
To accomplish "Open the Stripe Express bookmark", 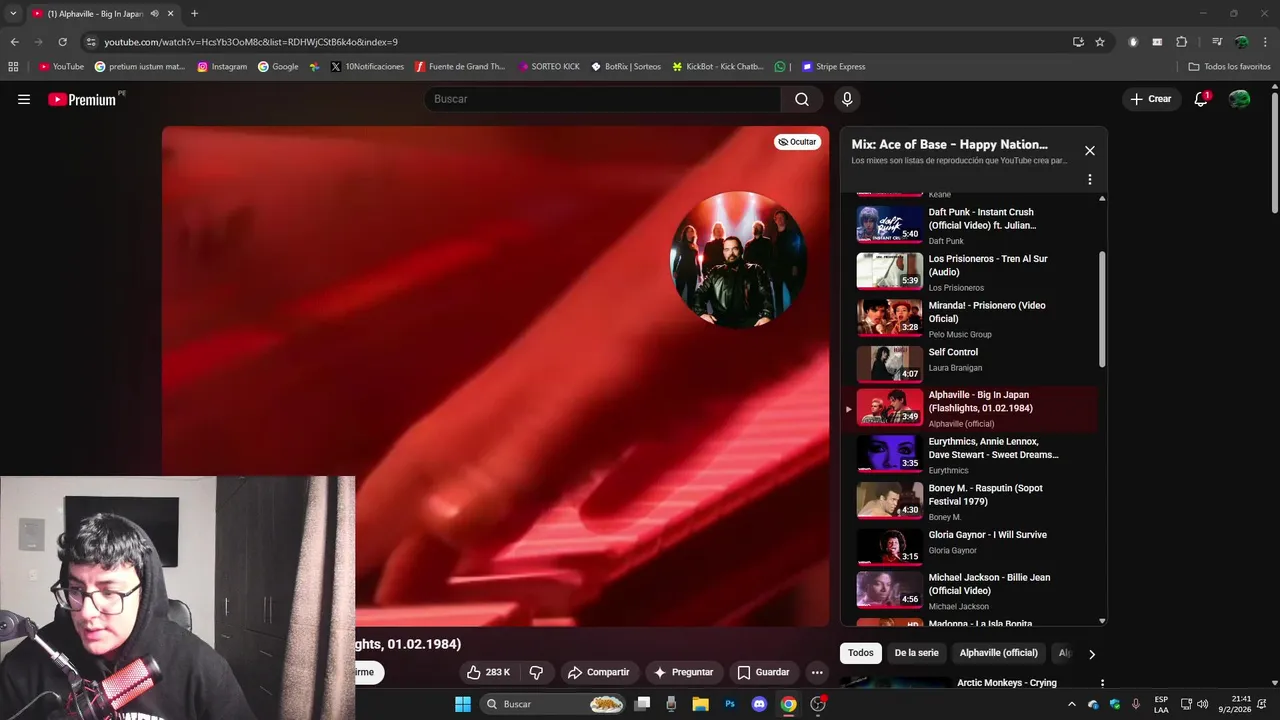I will tap(834, 67).
